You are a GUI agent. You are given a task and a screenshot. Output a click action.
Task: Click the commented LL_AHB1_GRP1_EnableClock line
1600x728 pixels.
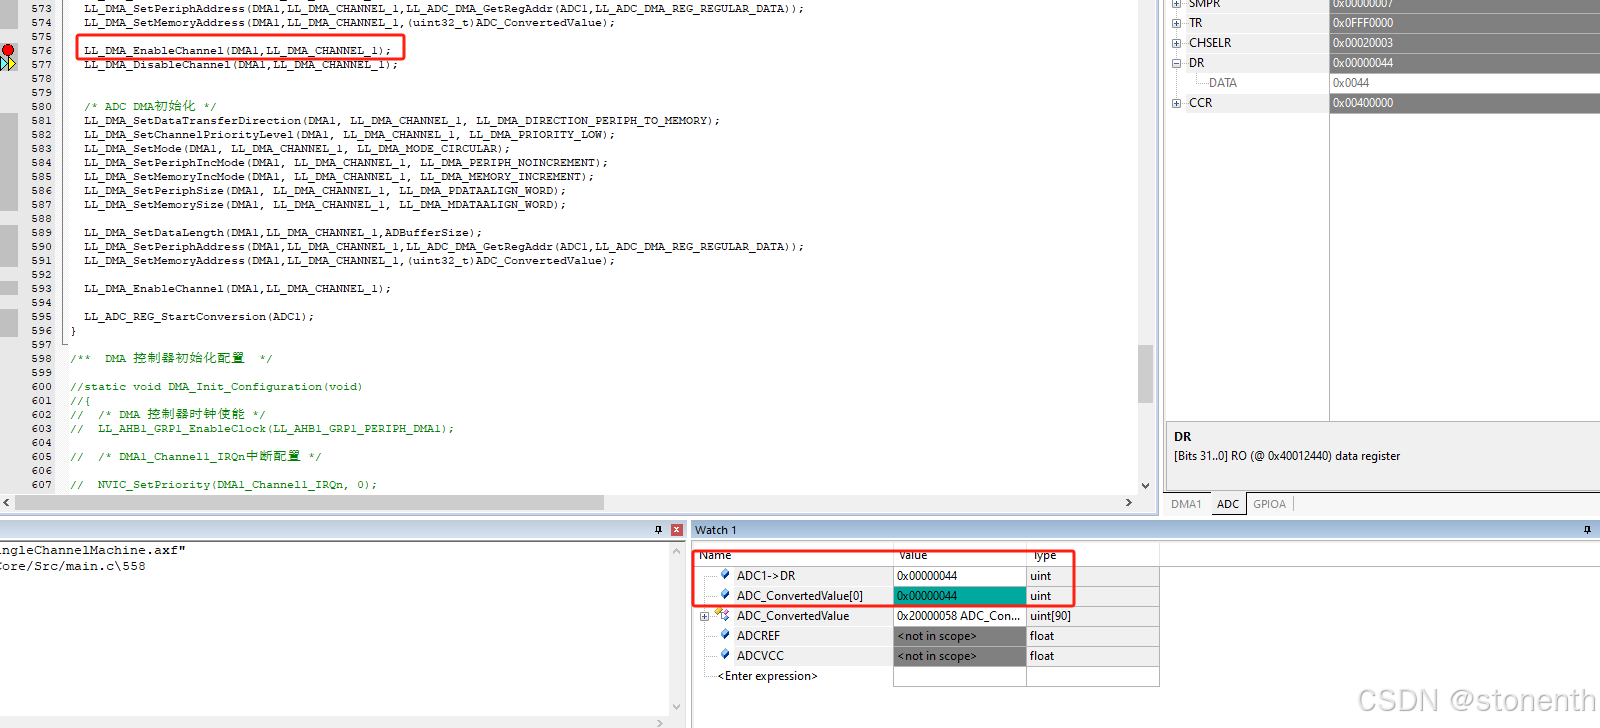262,429
